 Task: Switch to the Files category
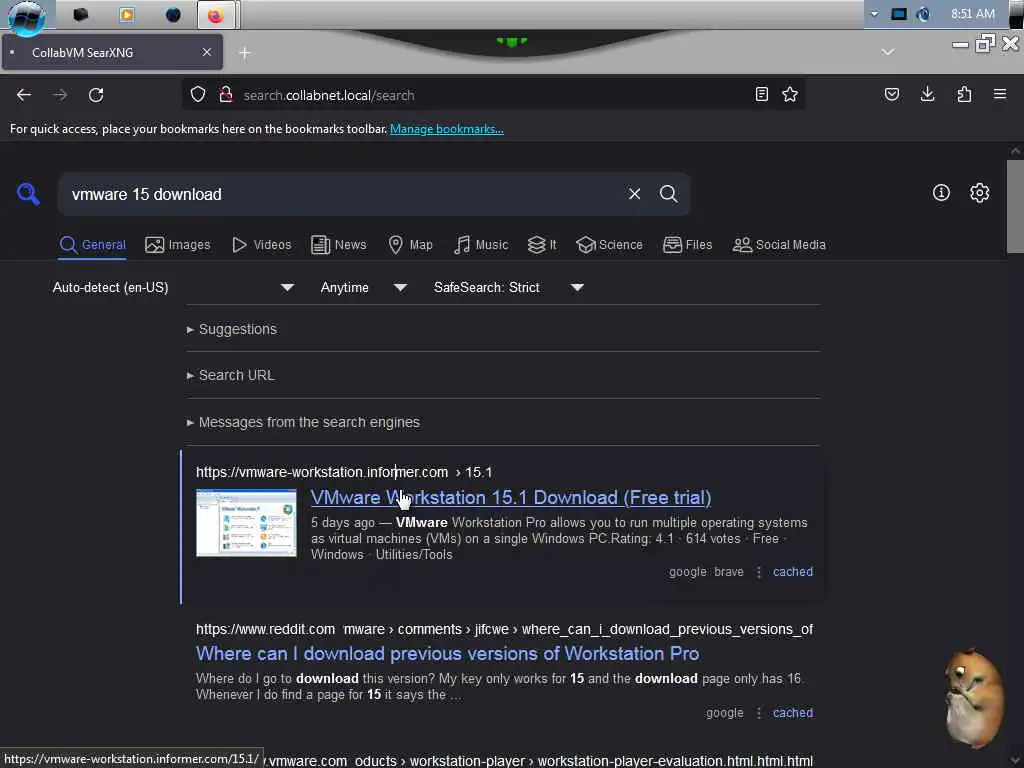[687, 245]
